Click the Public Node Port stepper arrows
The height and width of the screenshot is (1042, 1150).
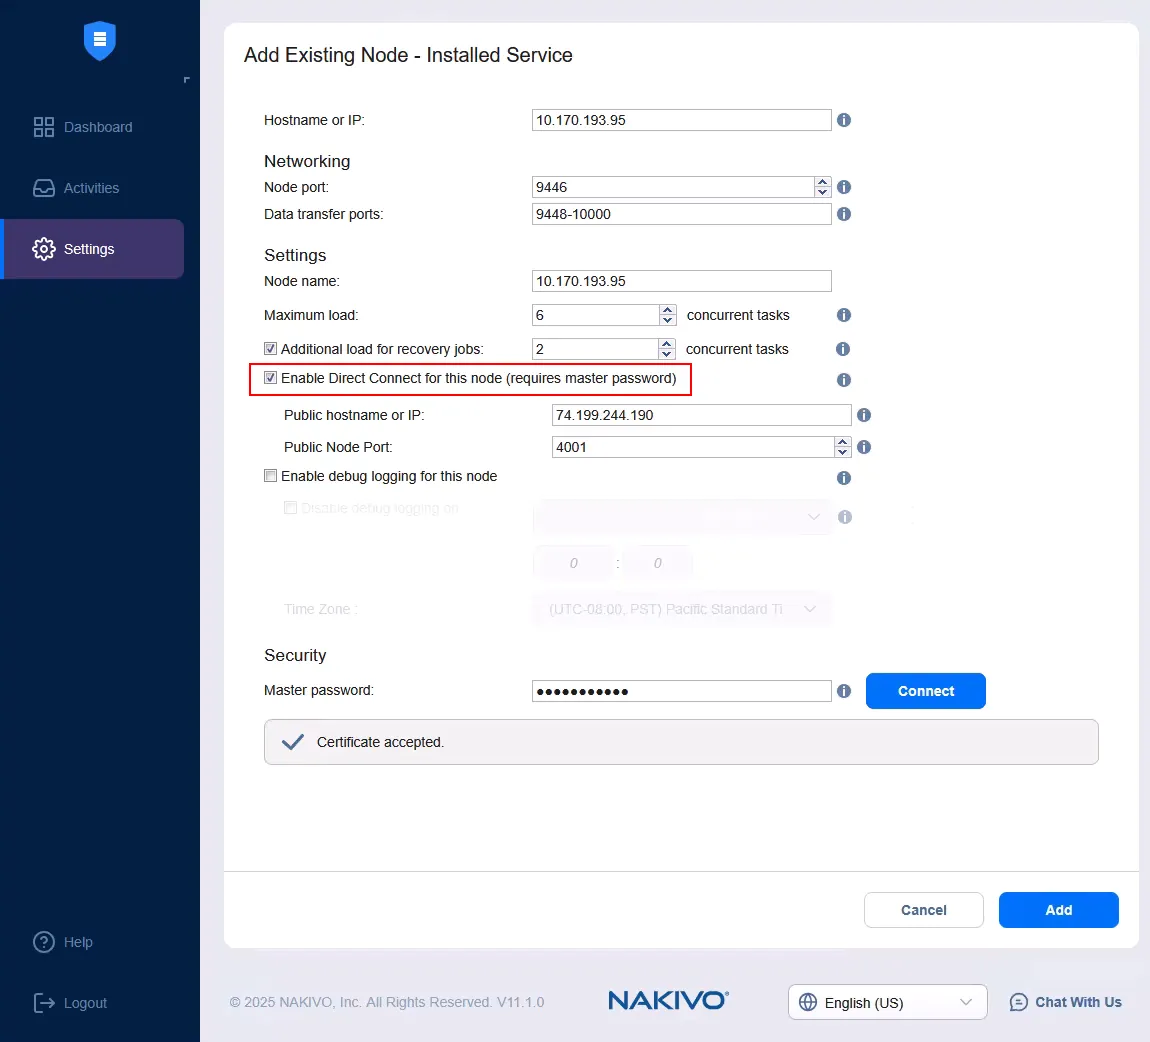(x=843, y=447)
